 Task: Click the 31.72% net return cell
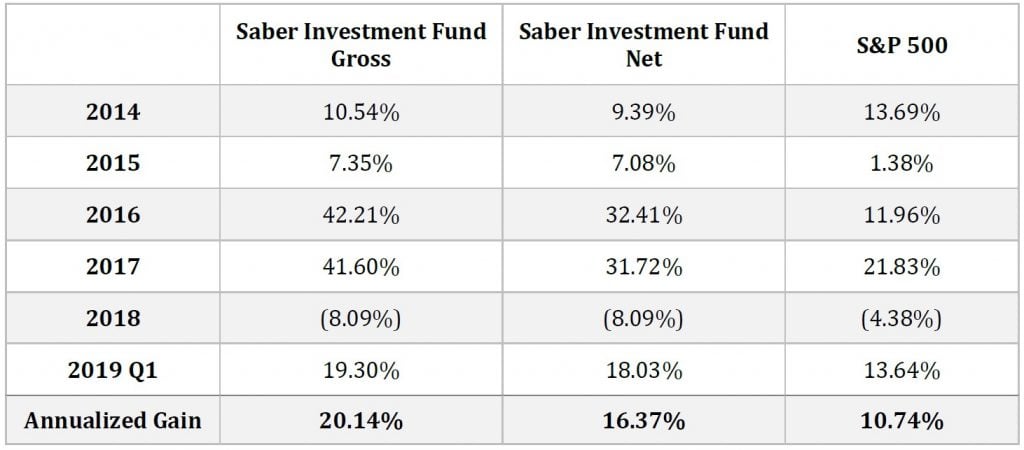point(643,267)
